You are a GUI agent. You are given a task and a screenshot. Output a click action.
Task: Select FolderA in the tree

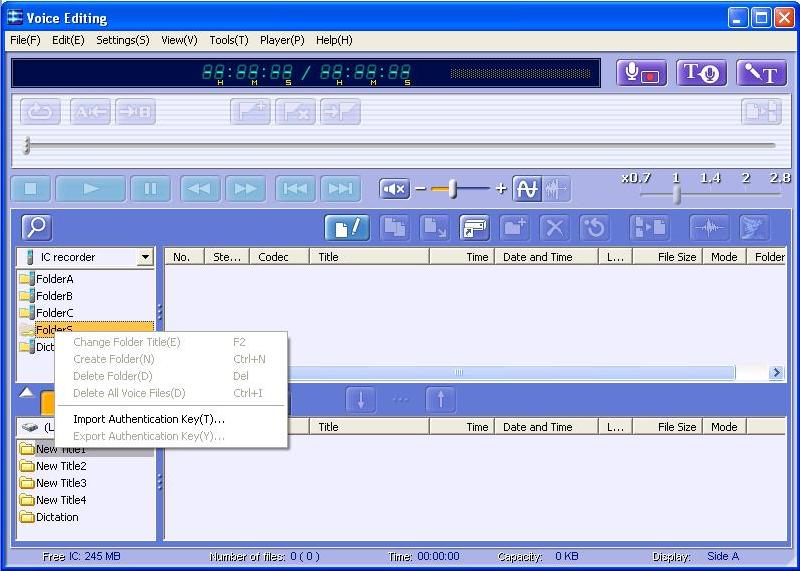coord(55,279)
